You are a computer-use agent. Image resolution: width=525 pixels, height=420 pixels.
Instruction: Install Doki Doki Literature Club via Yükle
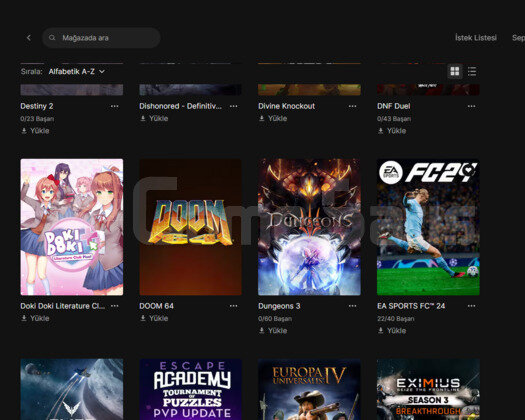(35, 318)
